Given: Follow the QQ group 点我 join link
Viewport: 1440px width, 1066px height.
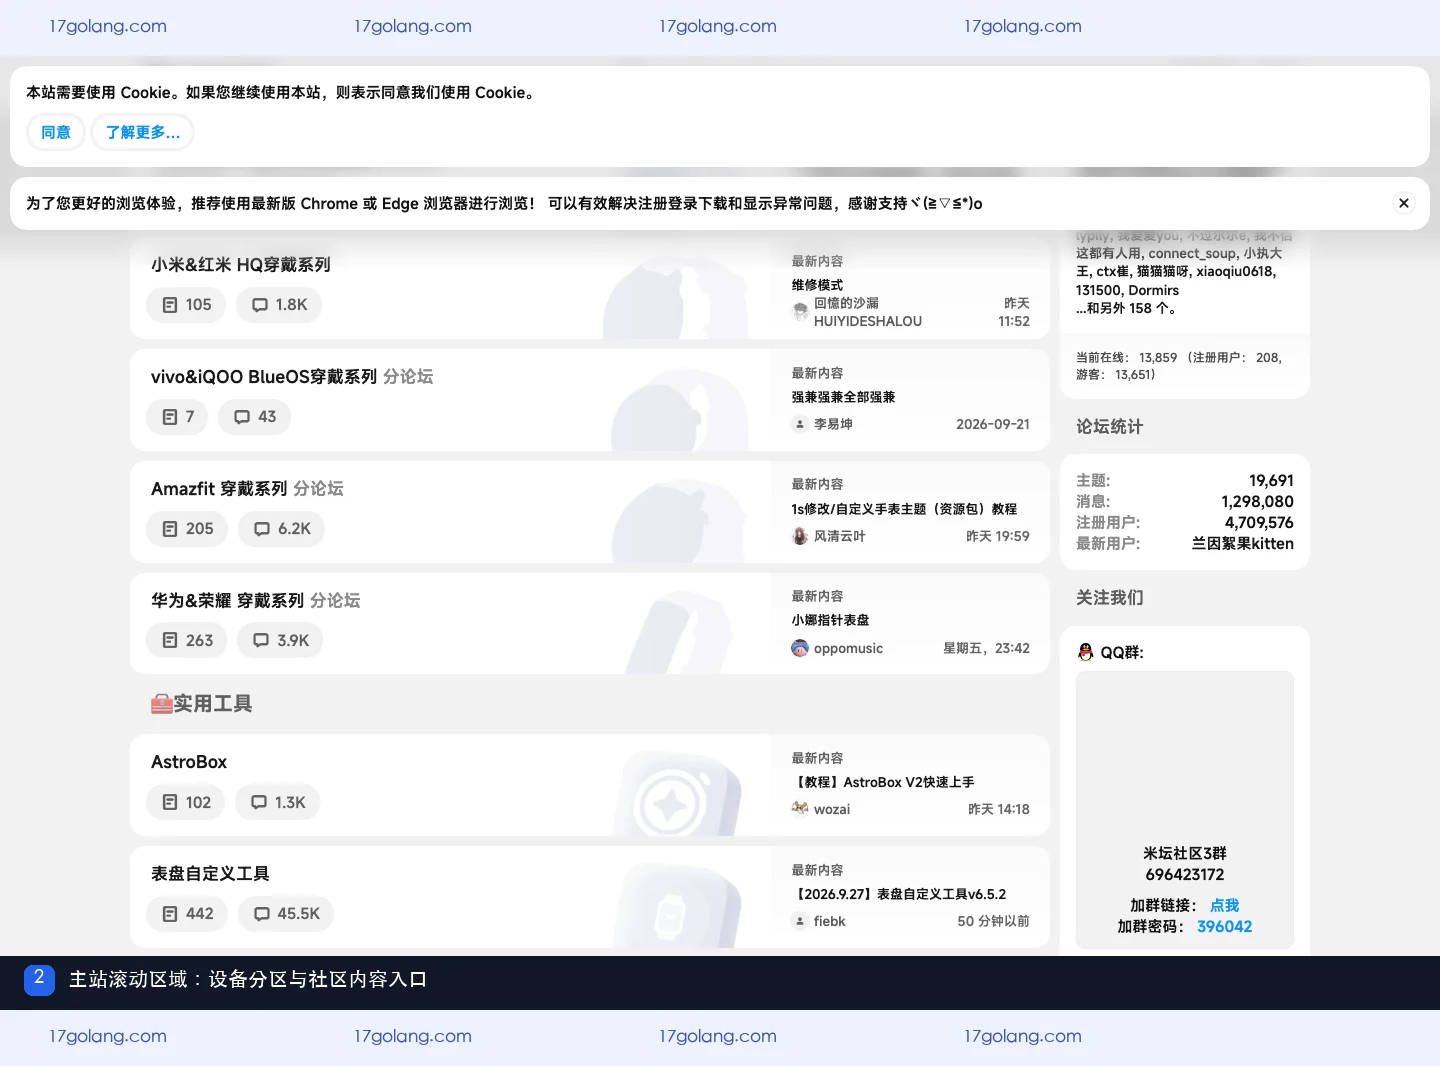Looking at the screenshot, I should tap(1225, 905).
